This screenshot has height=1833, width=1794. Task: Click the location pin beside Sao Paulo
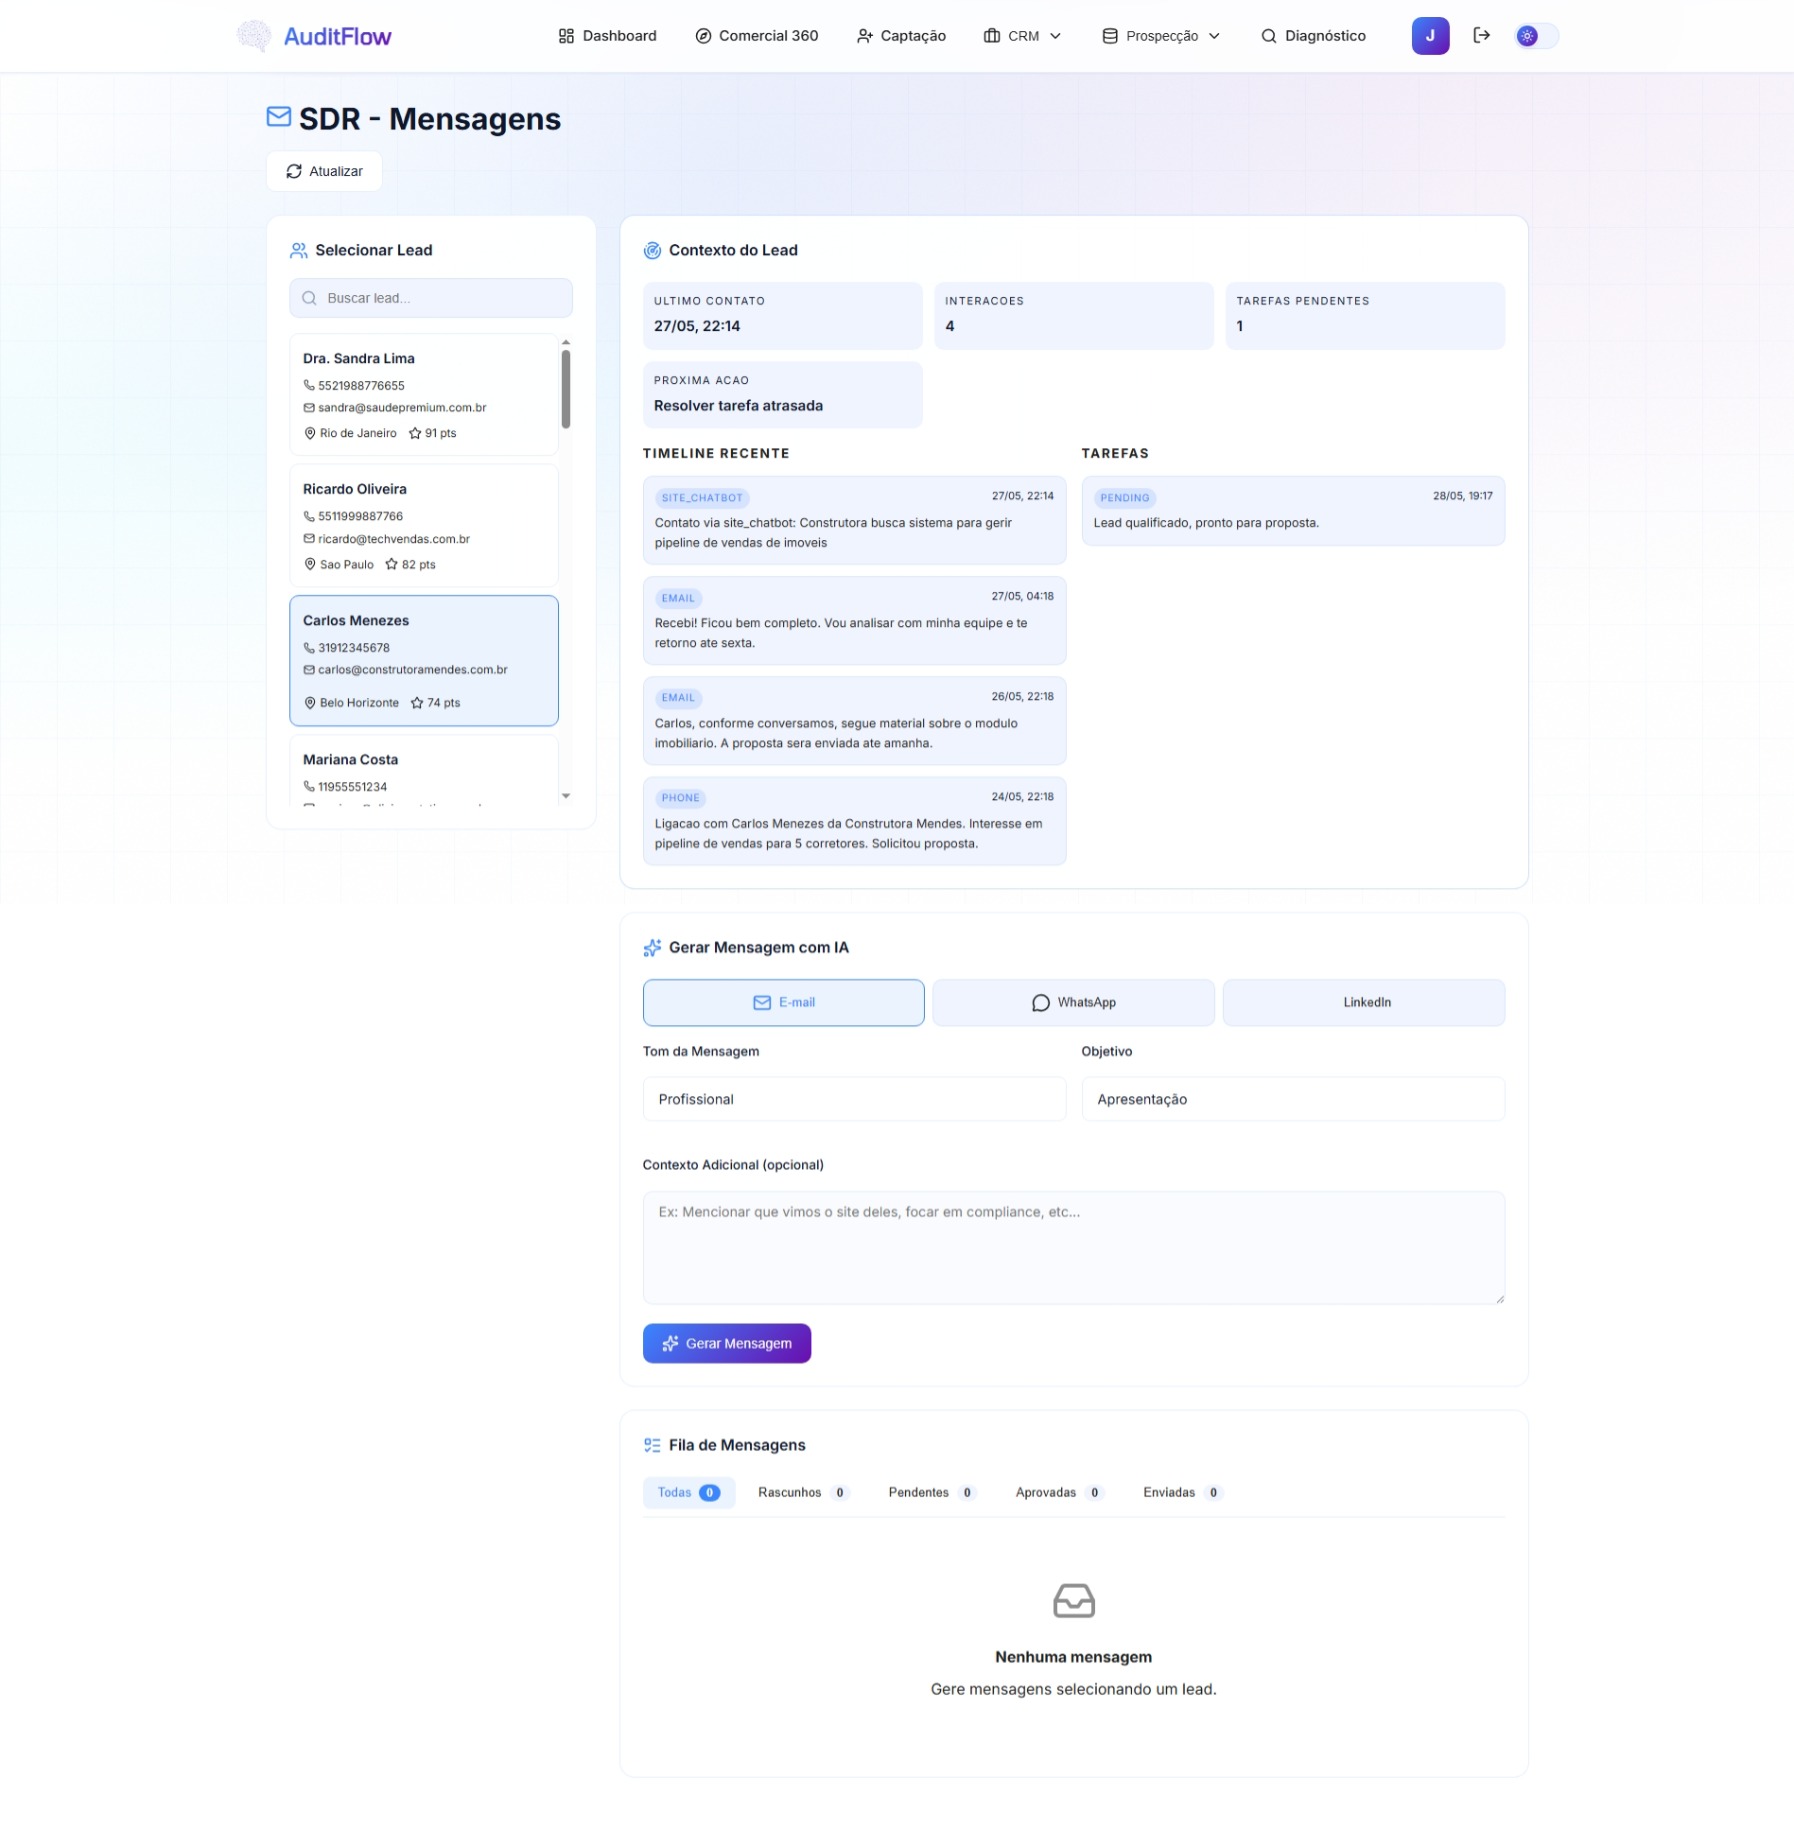point(310,564)
